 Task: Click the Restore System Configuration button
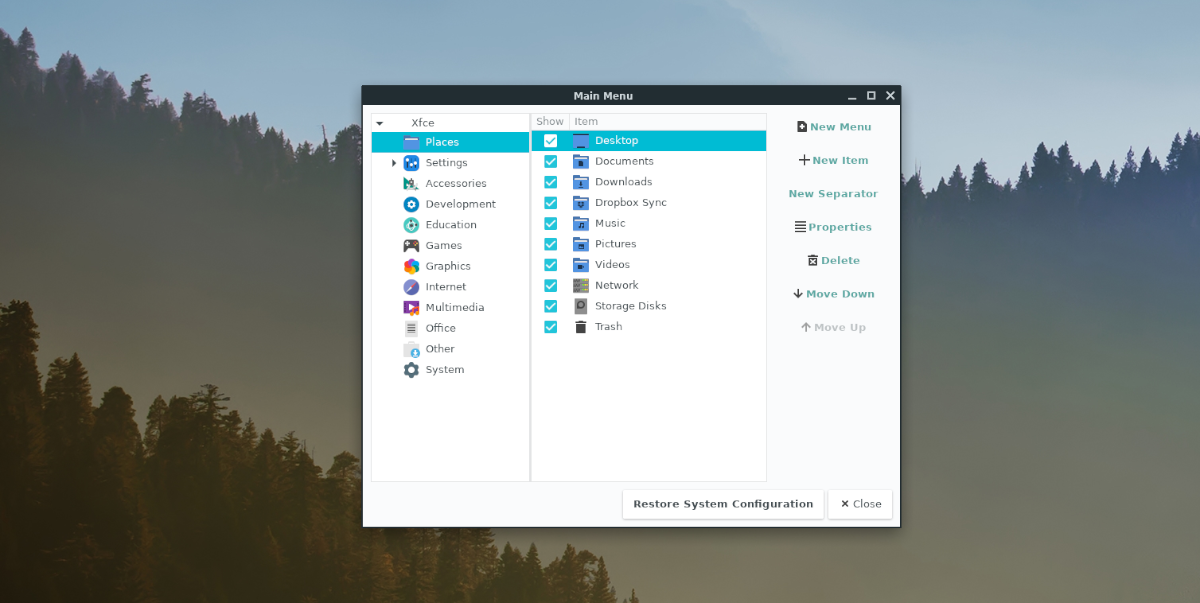tap(722, 504)
